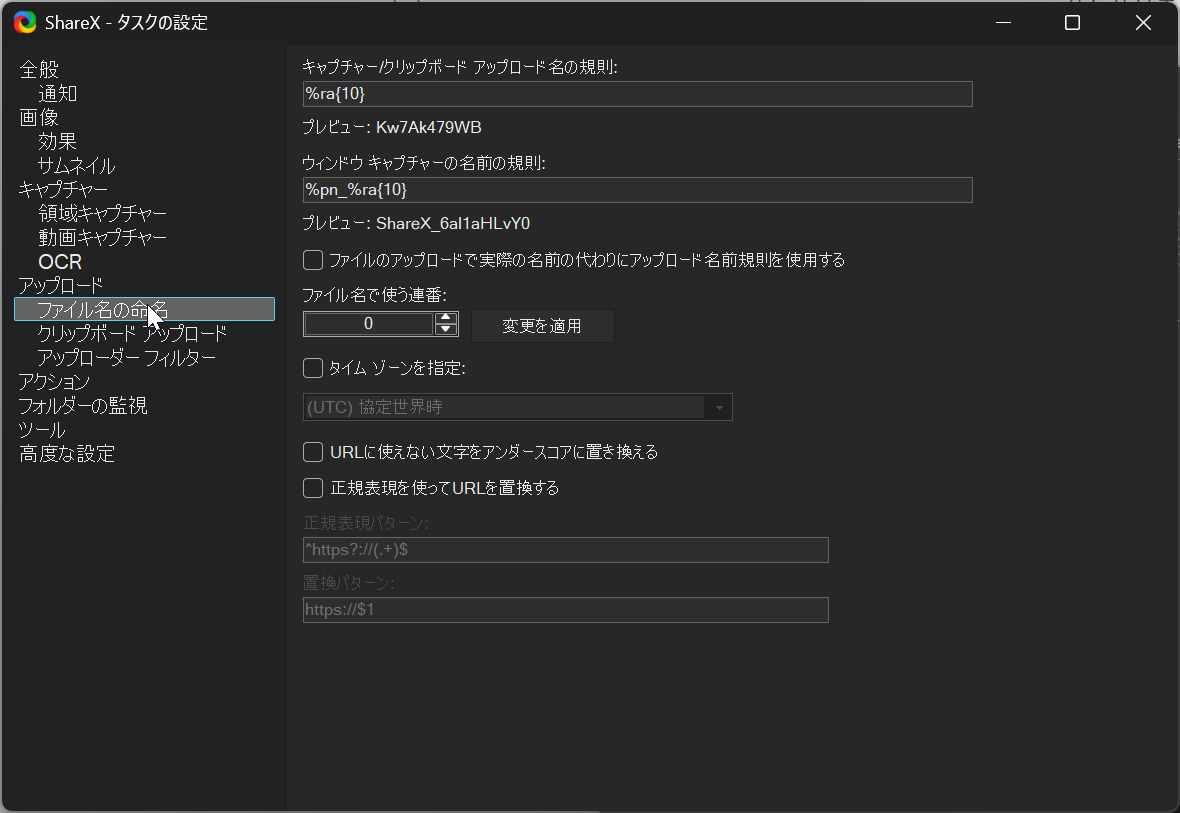Increase the sequence number with up arrow
Viewport: 1180px width, 813px height.
(x=446, y=318)
